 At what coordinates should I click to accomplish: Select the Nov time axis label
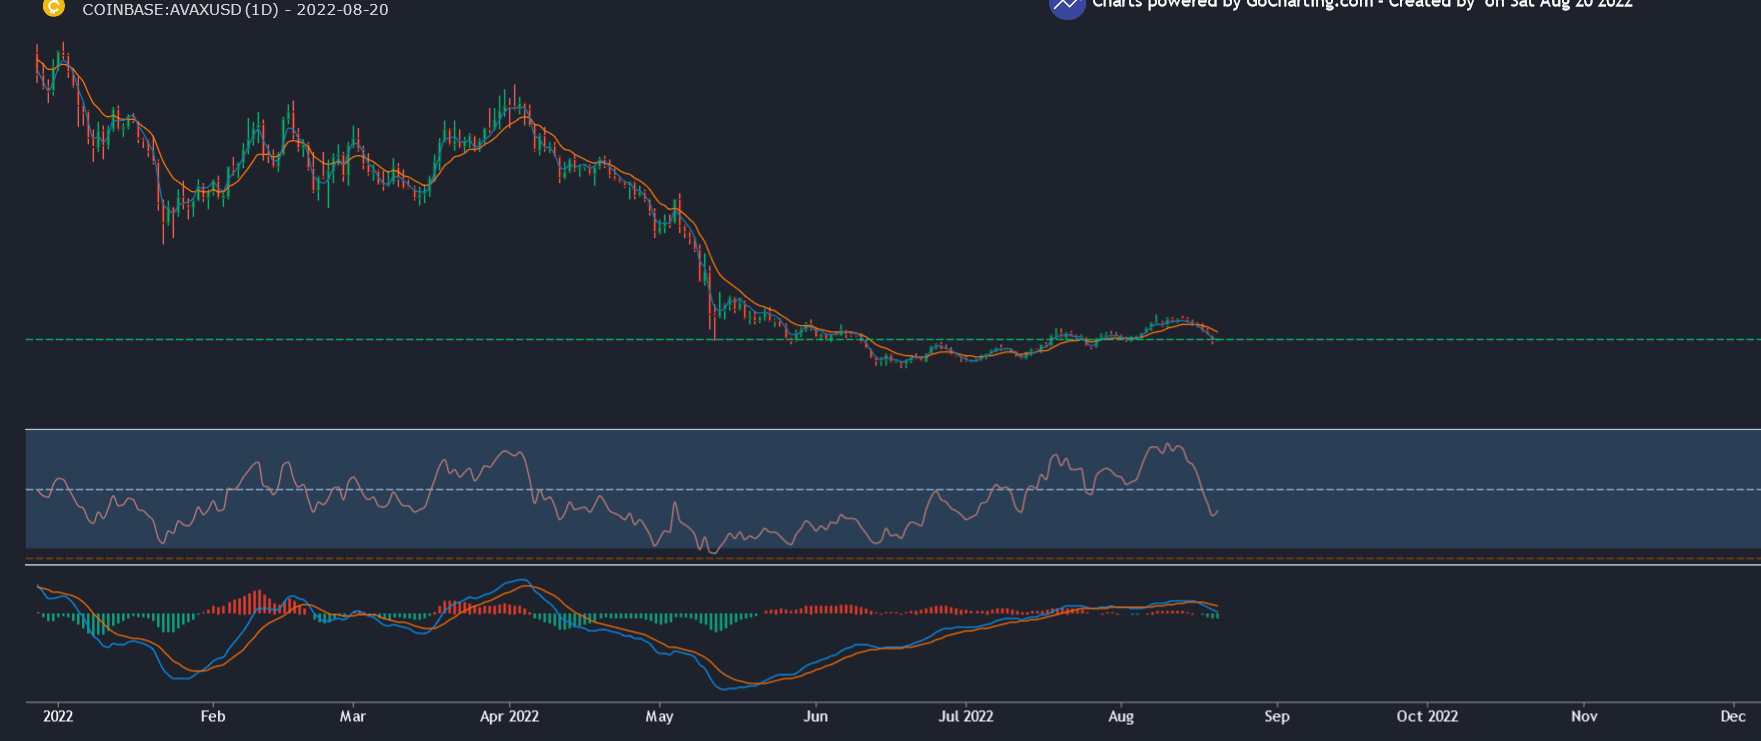1584,716
